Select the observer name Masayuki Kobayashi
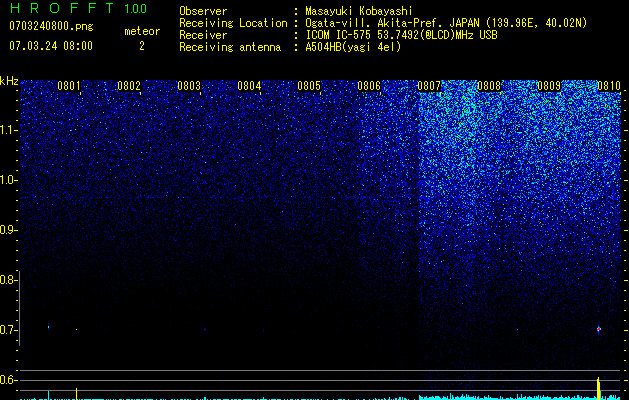Viewport: 629px width, 400px height. [x=359, y=11]
